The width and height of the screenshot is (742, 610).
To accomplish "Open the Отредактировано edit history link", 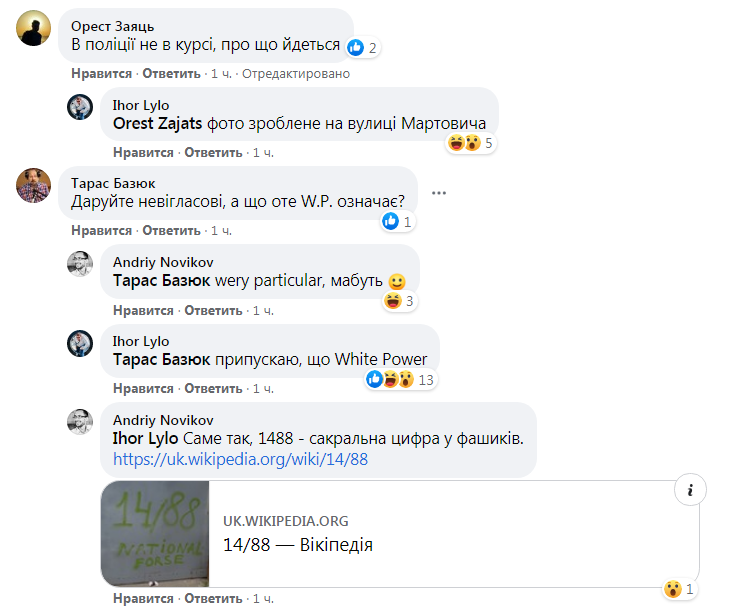I will click(296, 74).
